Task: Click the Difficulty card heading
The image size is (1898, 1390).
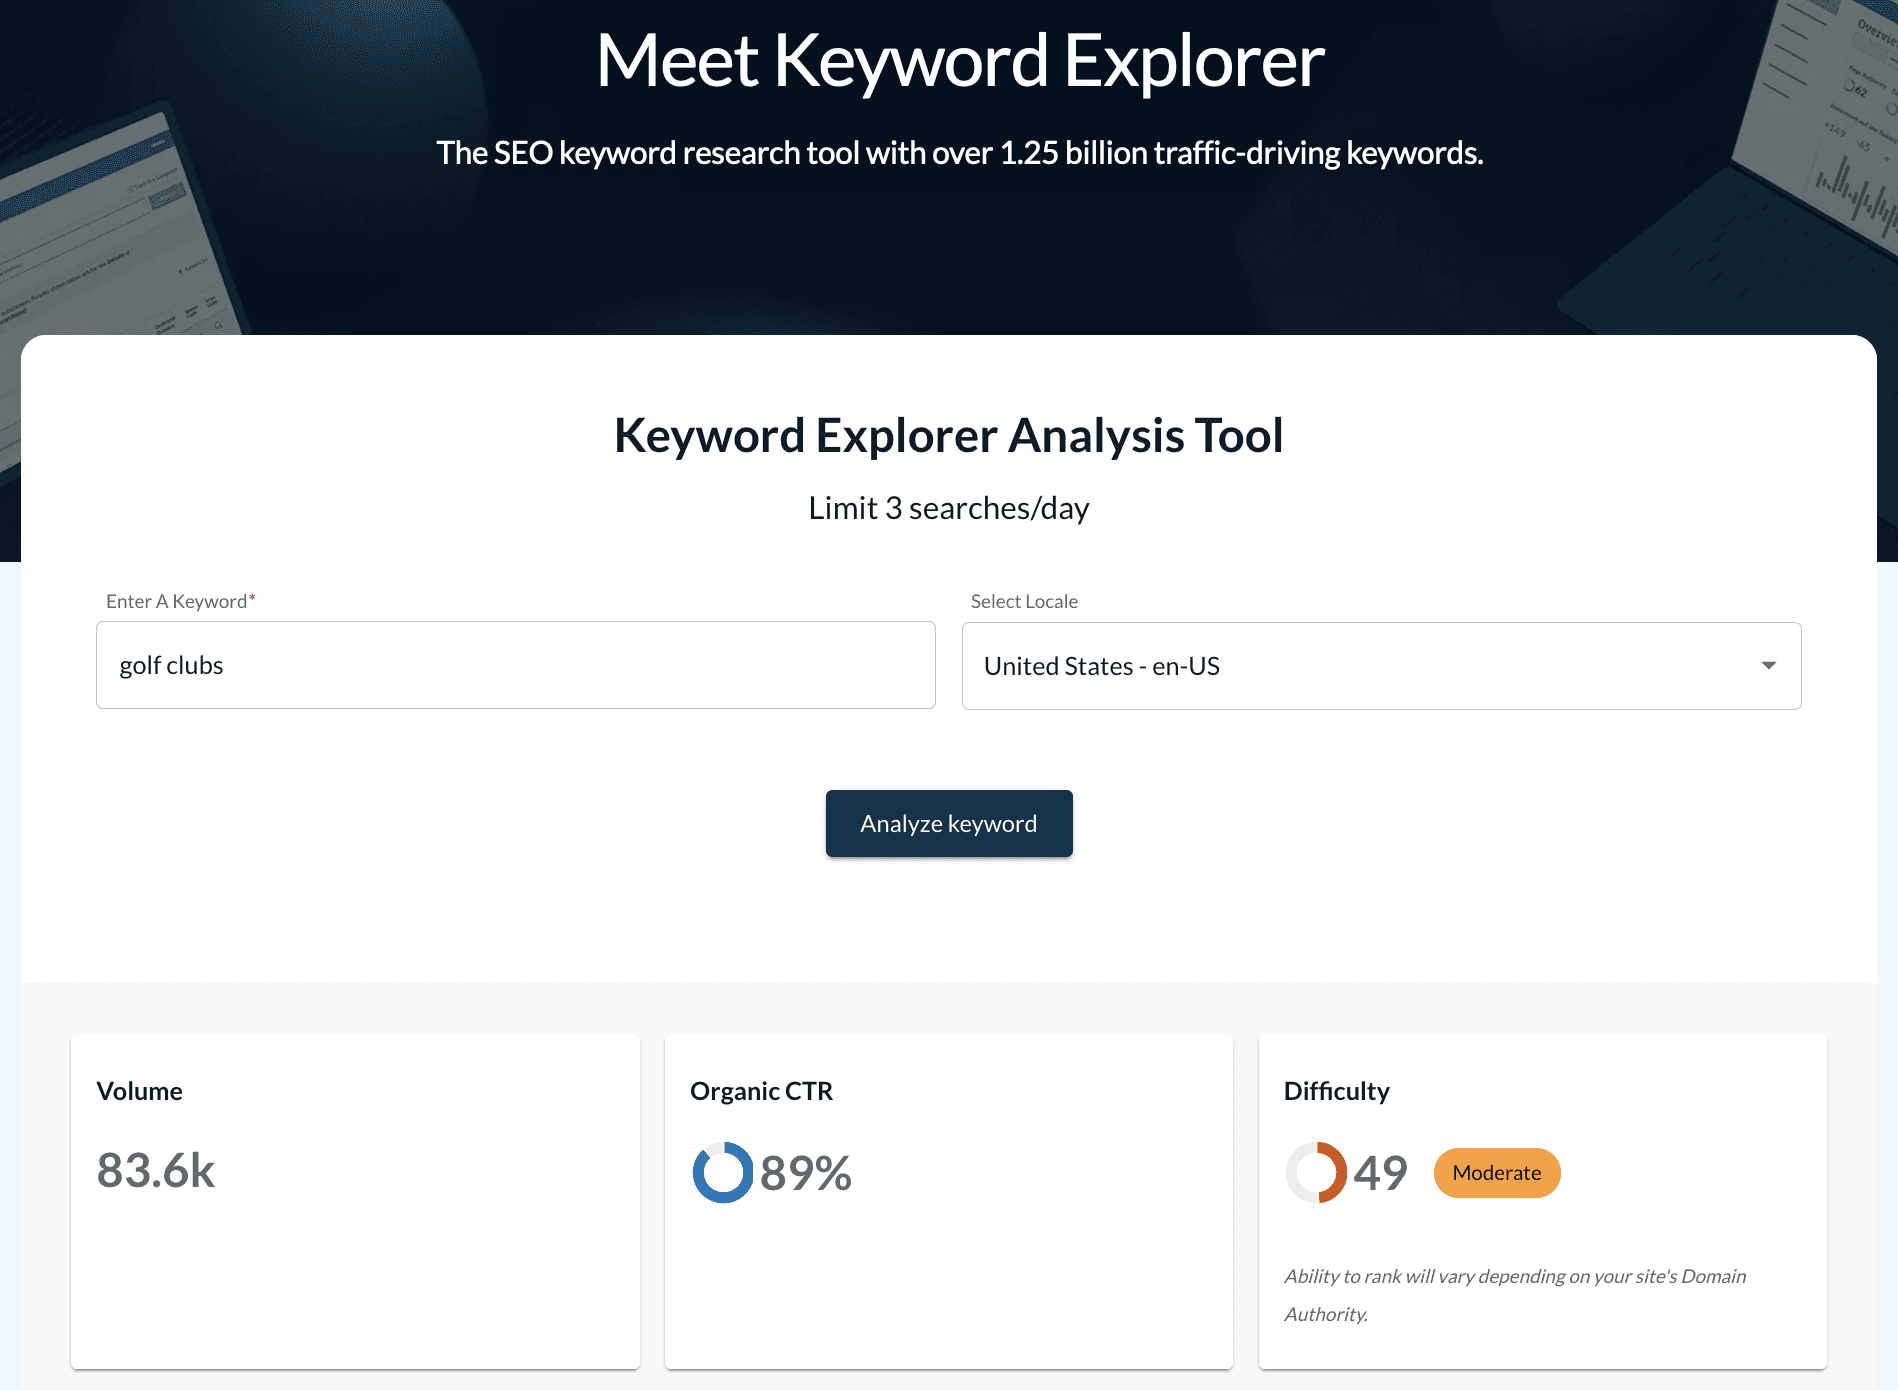Action: click(1336, 1091)
